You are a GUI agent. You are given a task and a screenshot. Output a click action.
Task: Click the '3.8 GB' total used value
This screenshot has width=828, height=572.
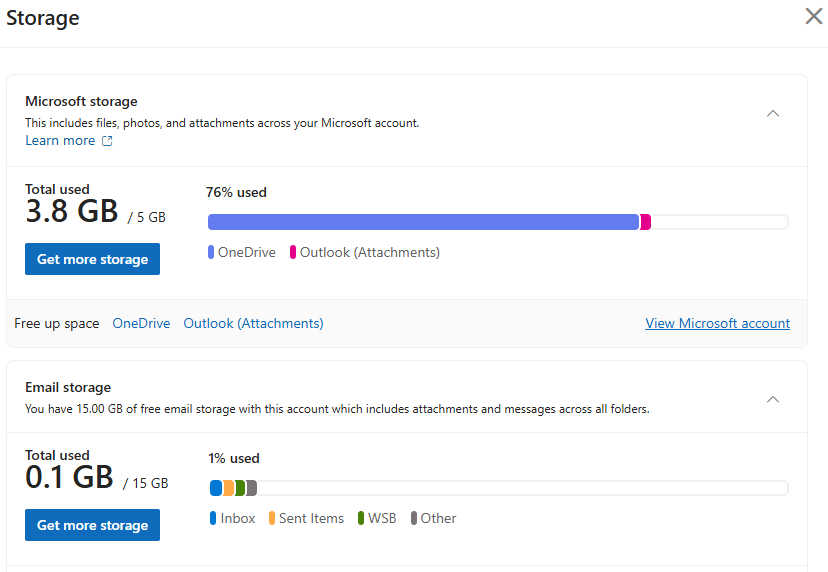[72, 211]
